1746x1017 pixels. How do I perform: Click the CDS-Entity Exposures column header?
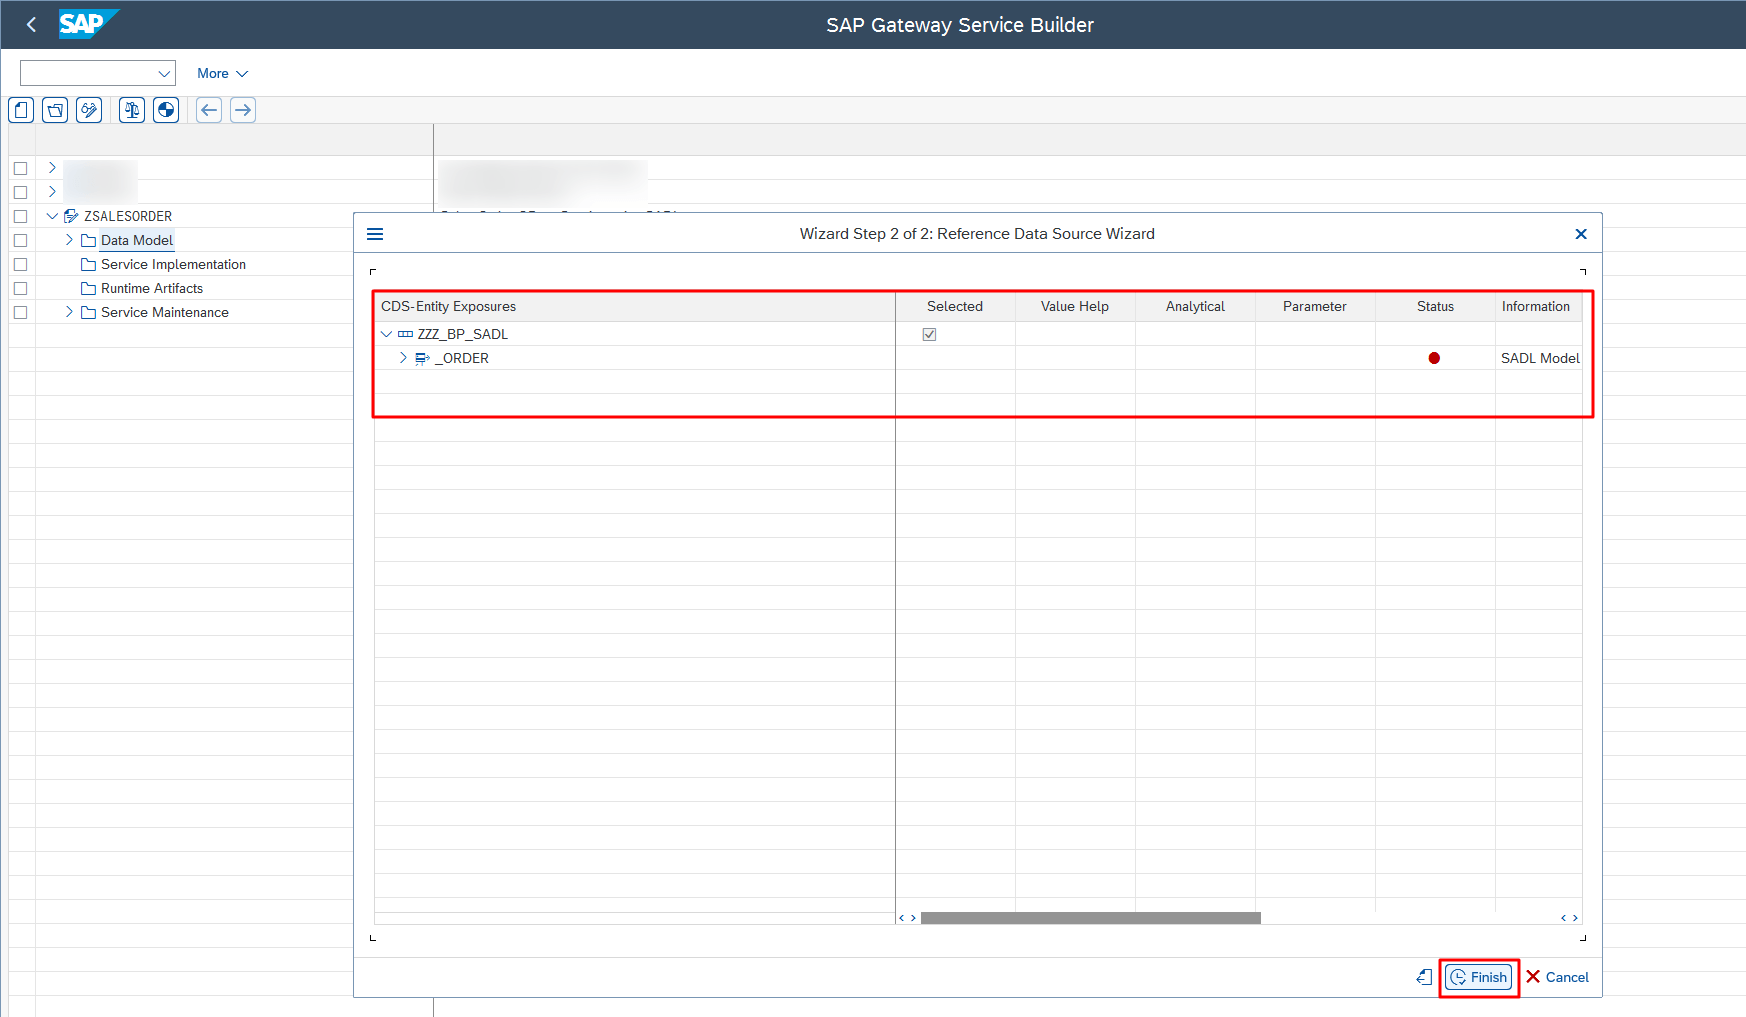pos(635,307)
